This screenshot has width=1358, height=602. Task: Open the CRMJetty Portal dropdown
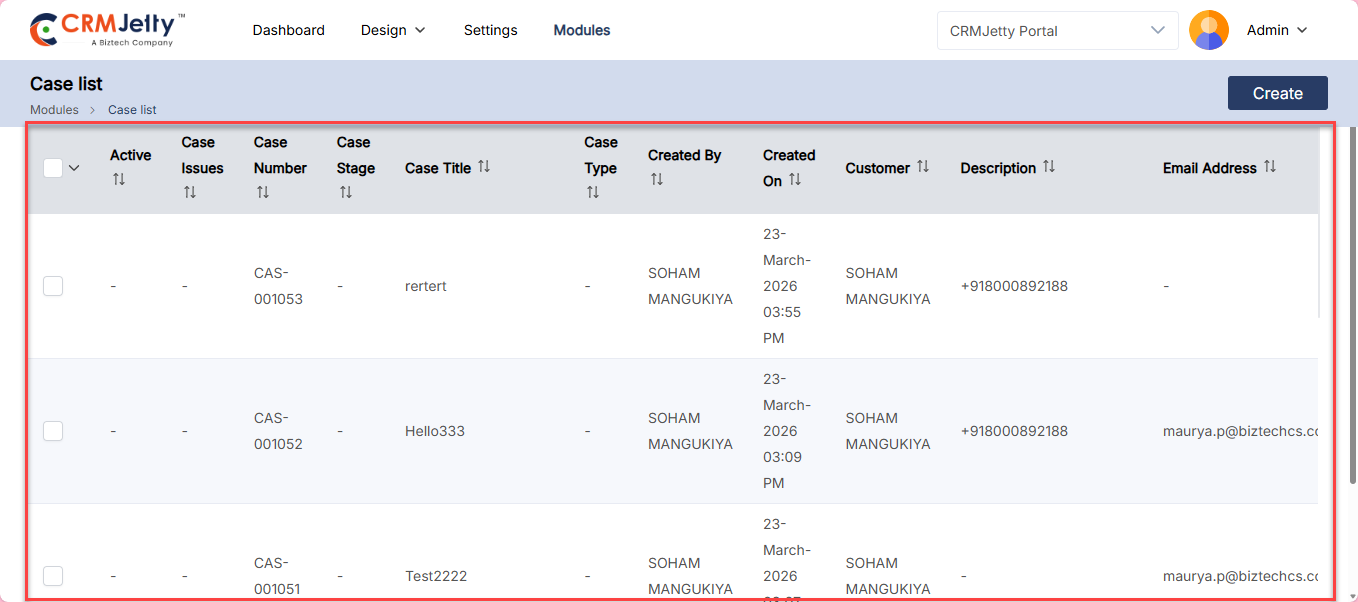[1057, 30]
